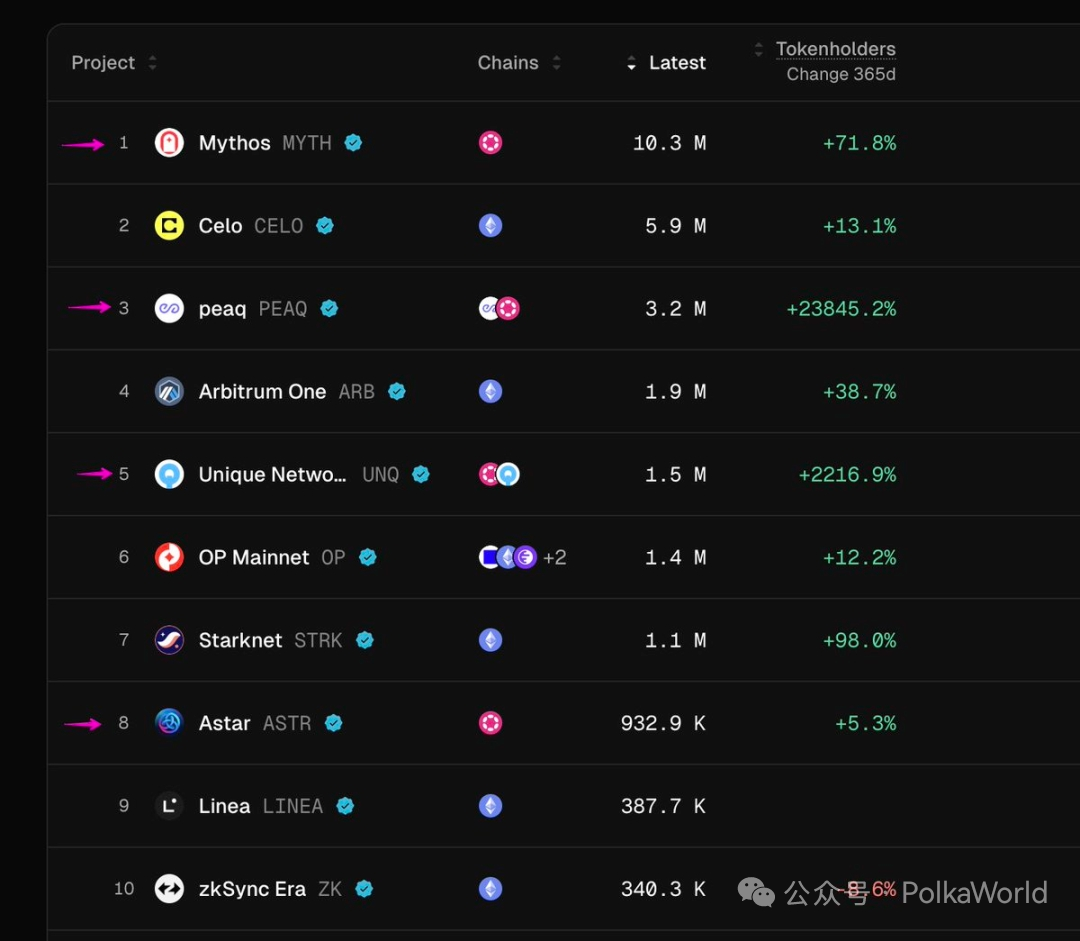Click peaq tokenholders change +23845.2% value
Viewport: 1080px width, 941px height.
click(841, 309)
